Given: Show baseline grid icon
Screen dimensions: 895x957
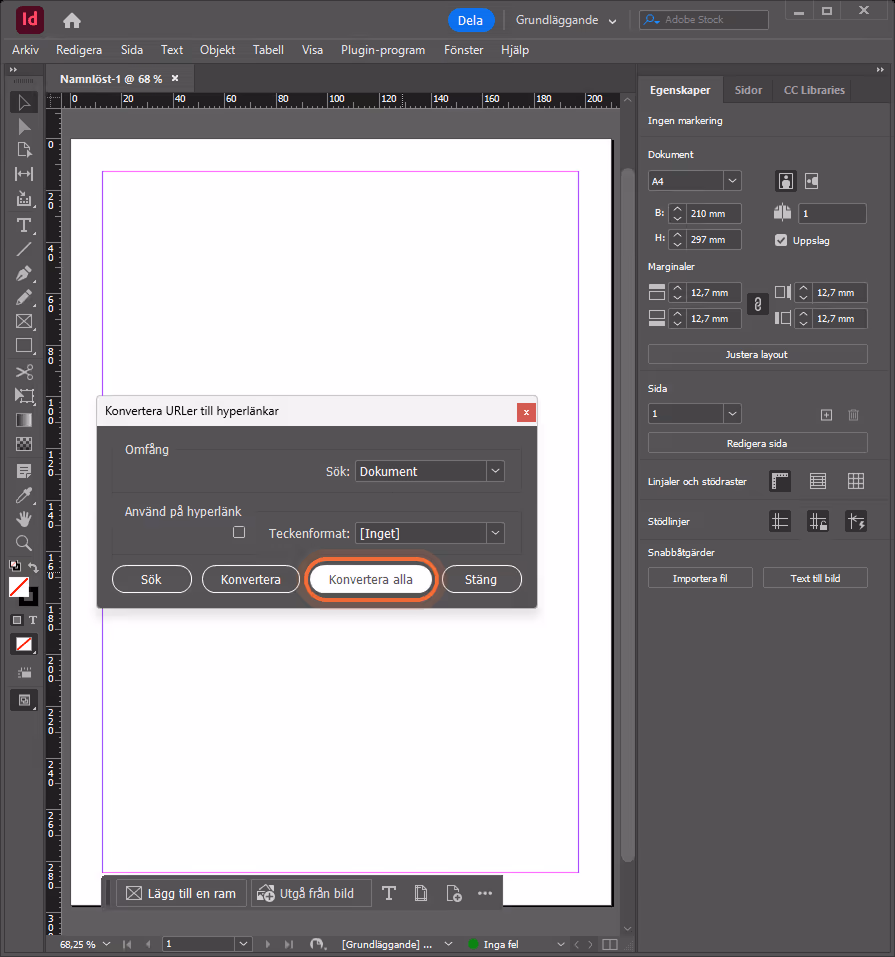Looking at the screenshot, I should [817, 481].
